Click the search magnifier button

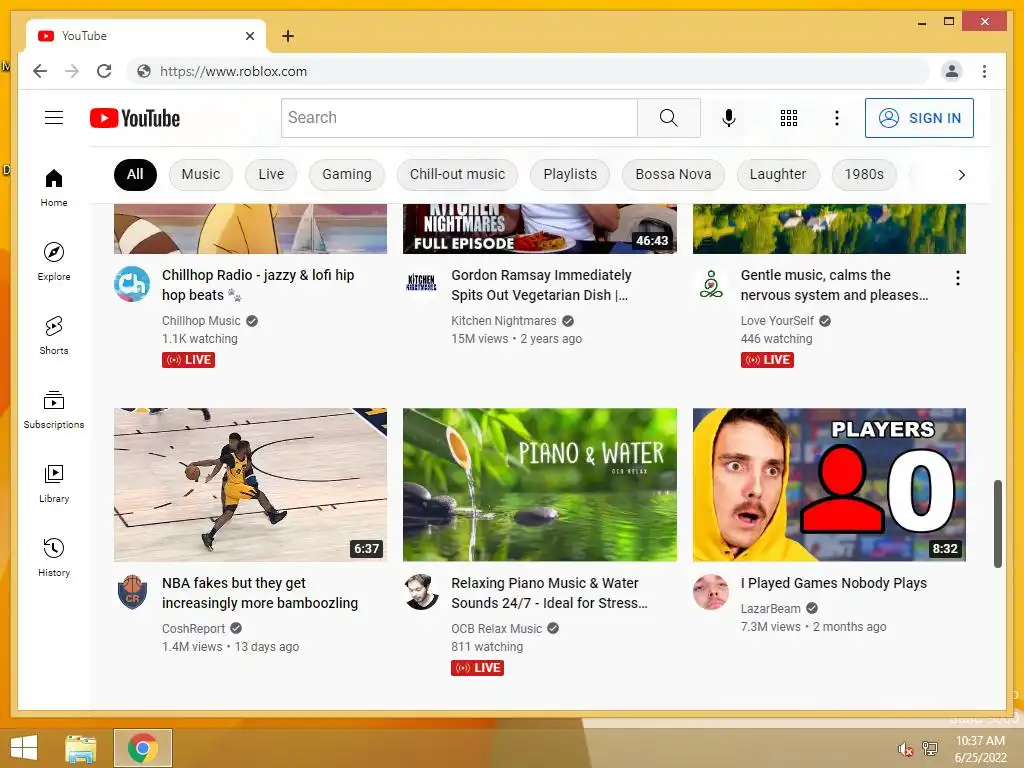coord(668,118)
